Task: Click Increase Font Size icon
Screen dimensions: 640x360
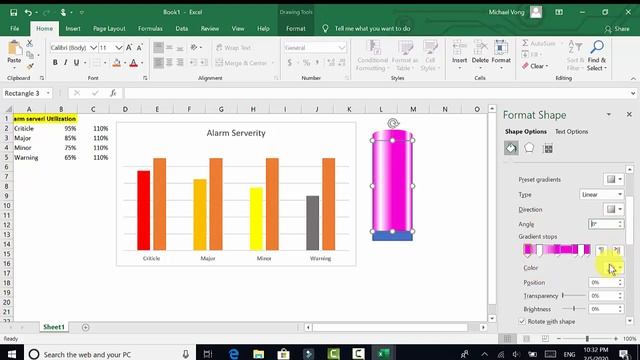Action: pos(129,47)
